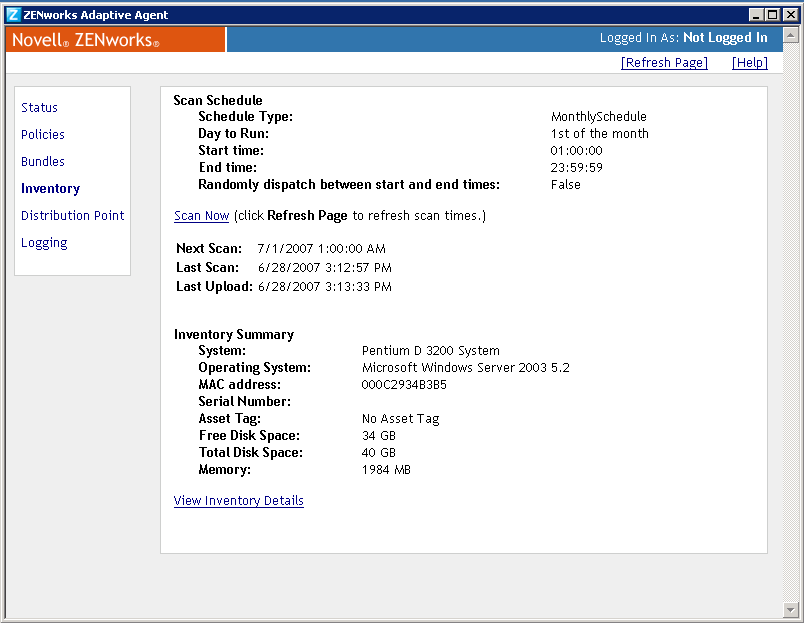
Task: Click the Operating System label
Action: tap(254, 368)
